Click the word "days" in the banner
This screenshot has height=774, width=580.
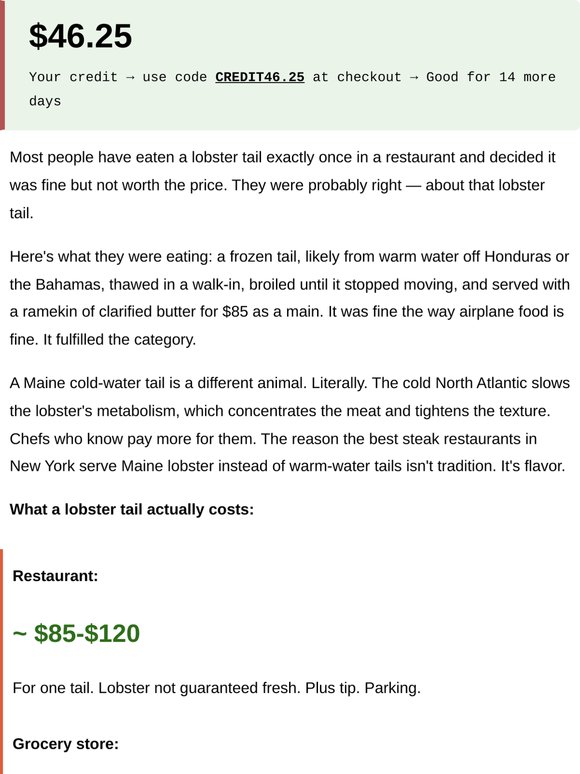[45, 101]
